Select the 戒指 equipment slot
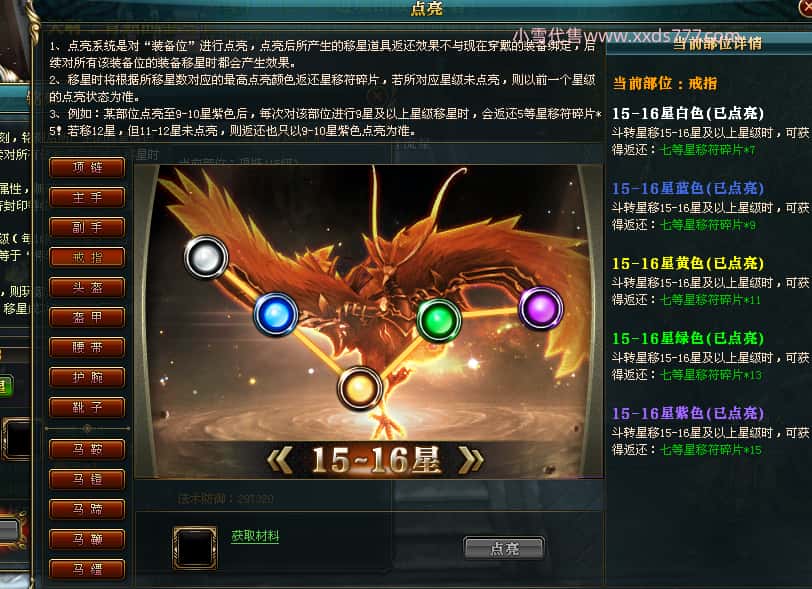This screenshot has height=589, width=812. tap(87, 257)
